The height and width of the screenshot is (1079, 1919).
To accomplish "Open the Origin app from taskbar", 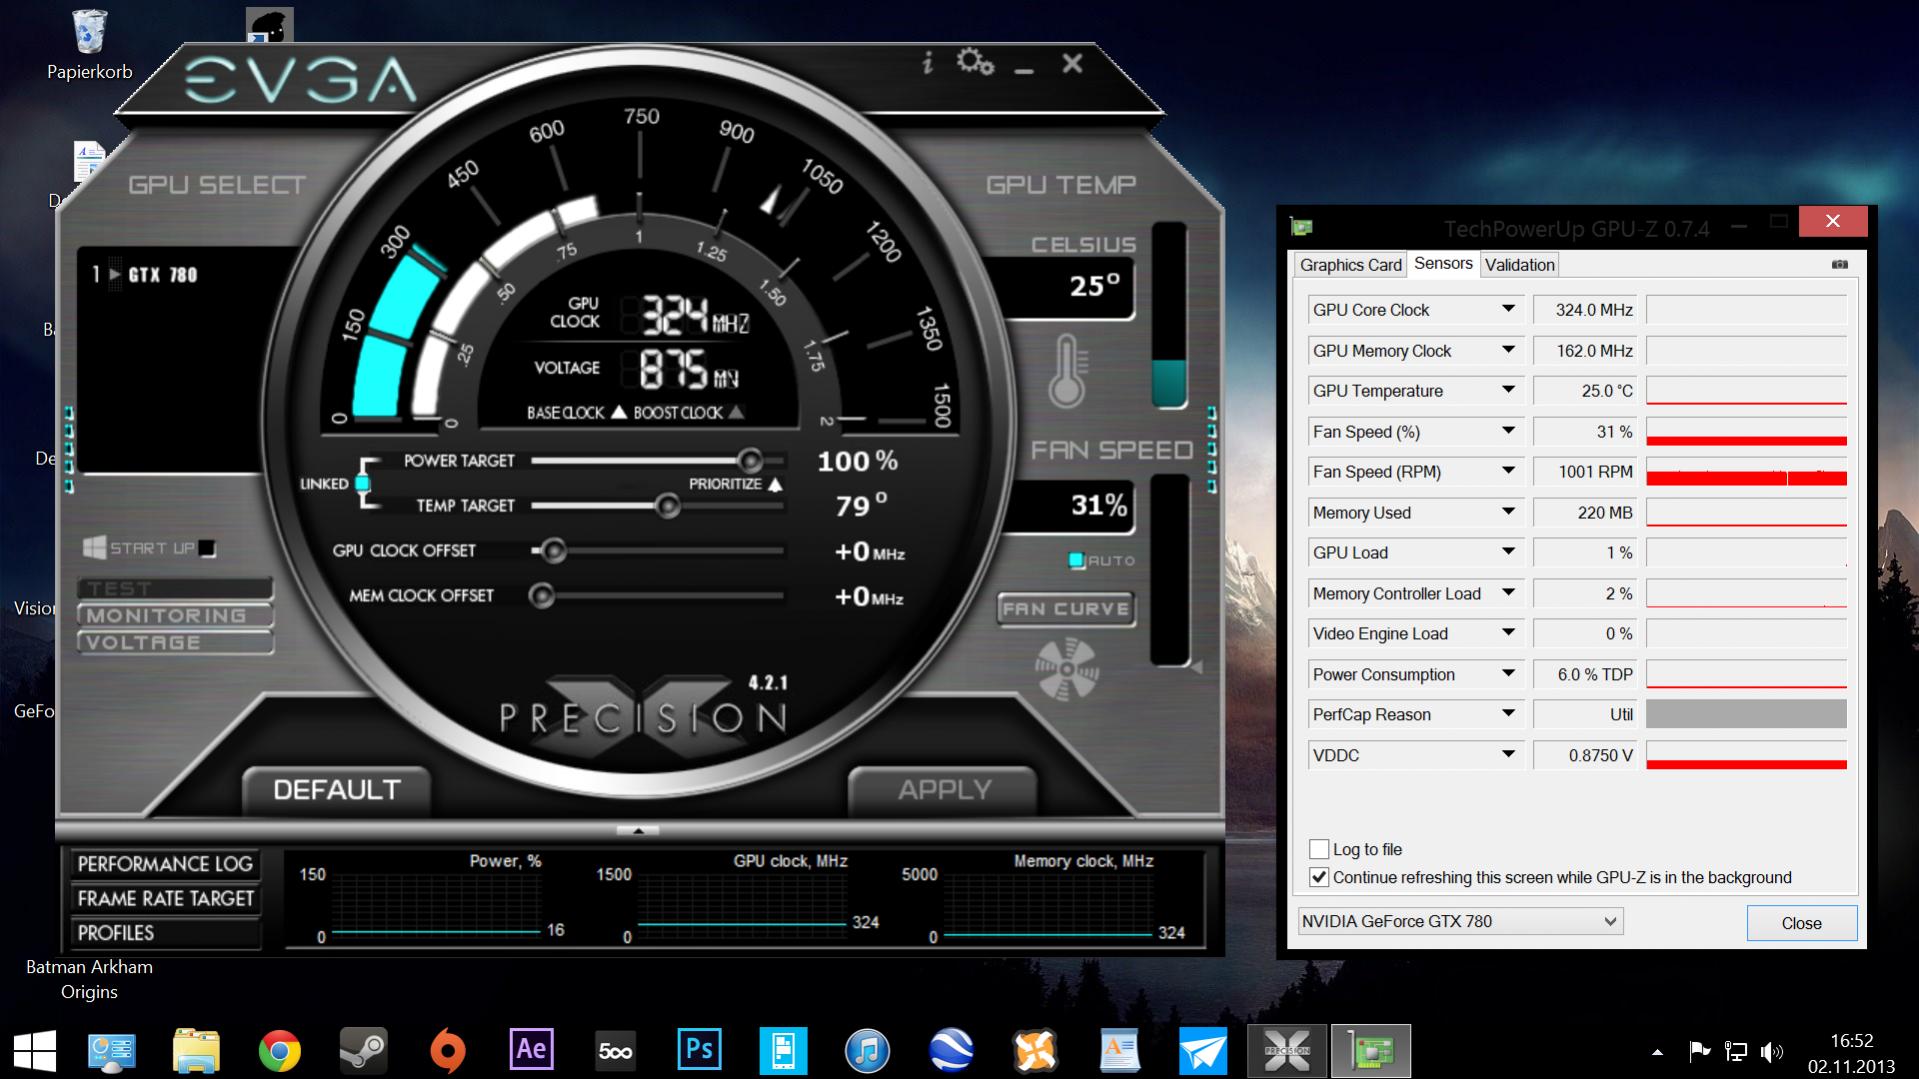I will pos(448,1051).
